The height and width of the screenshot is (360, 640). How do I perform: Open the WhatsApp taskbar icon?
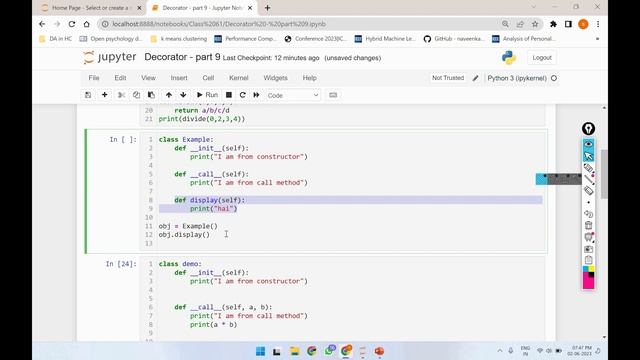(x=329, y=351)
